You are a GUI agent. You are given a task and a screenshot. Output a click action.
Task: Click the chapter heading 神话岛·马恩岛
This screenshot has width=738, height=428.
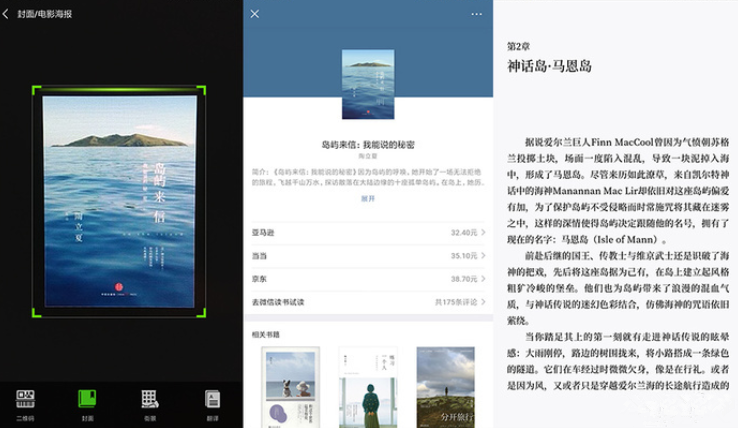click(549, 66)
